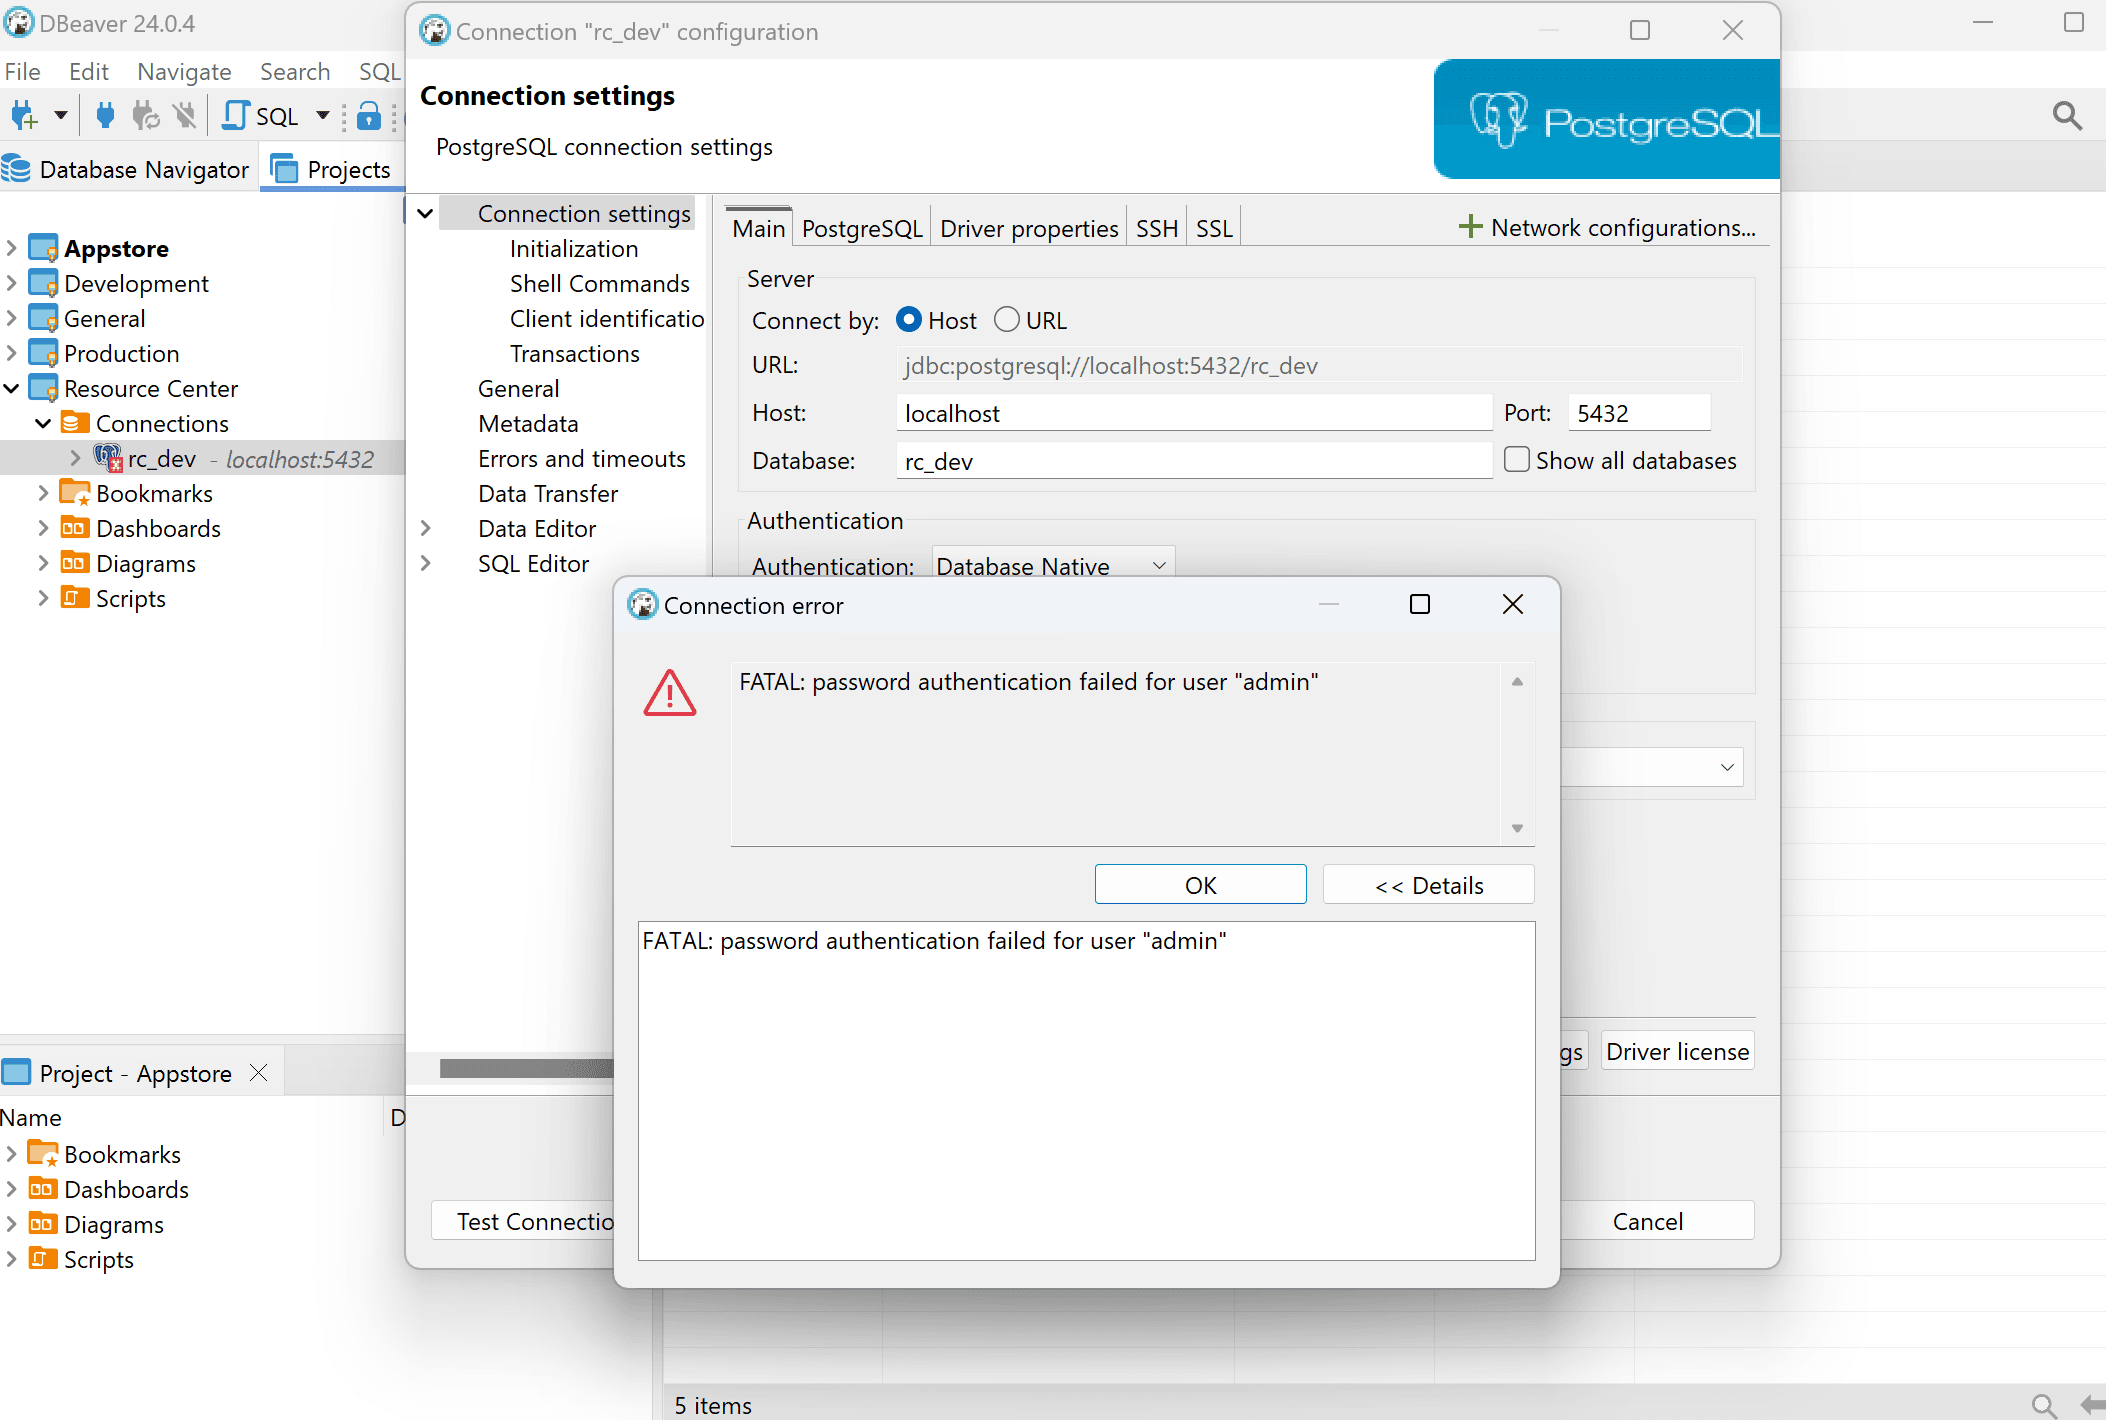Image resolution: width=2106 pixels, height=1420 pixels.
Task: Select the Host connect-by radio button
Action: coord(908,320)
